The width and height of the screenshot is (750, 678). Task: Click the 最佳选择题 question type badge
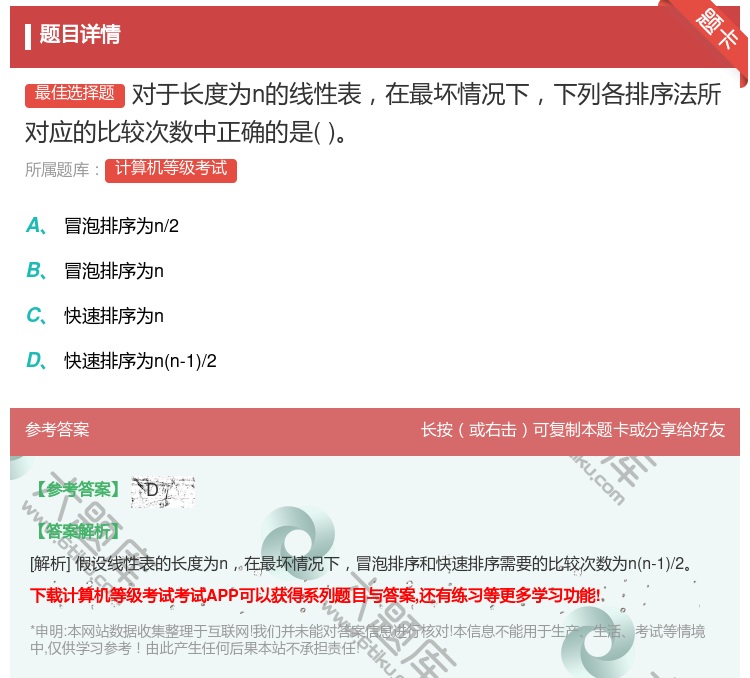coord(75,94)
